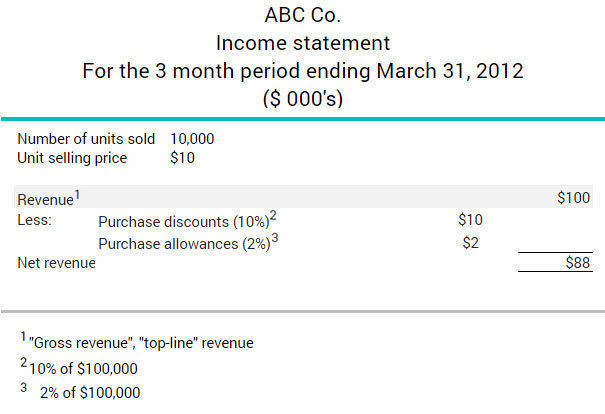Click the Less: label
Screen dimensions: 605x414
(34, 220)
